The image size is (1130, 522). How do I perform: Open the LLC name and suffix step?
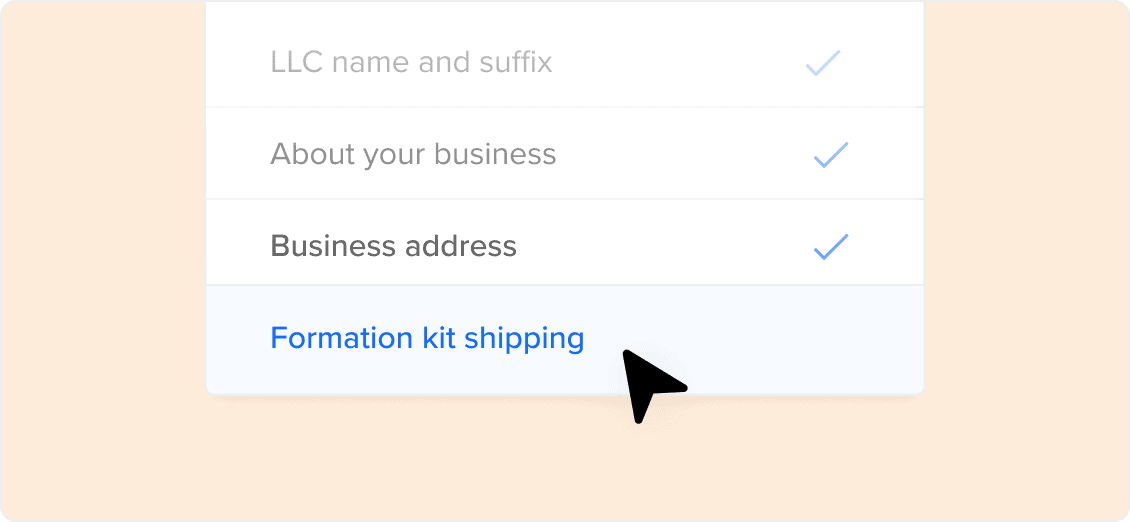click(411, 63)
